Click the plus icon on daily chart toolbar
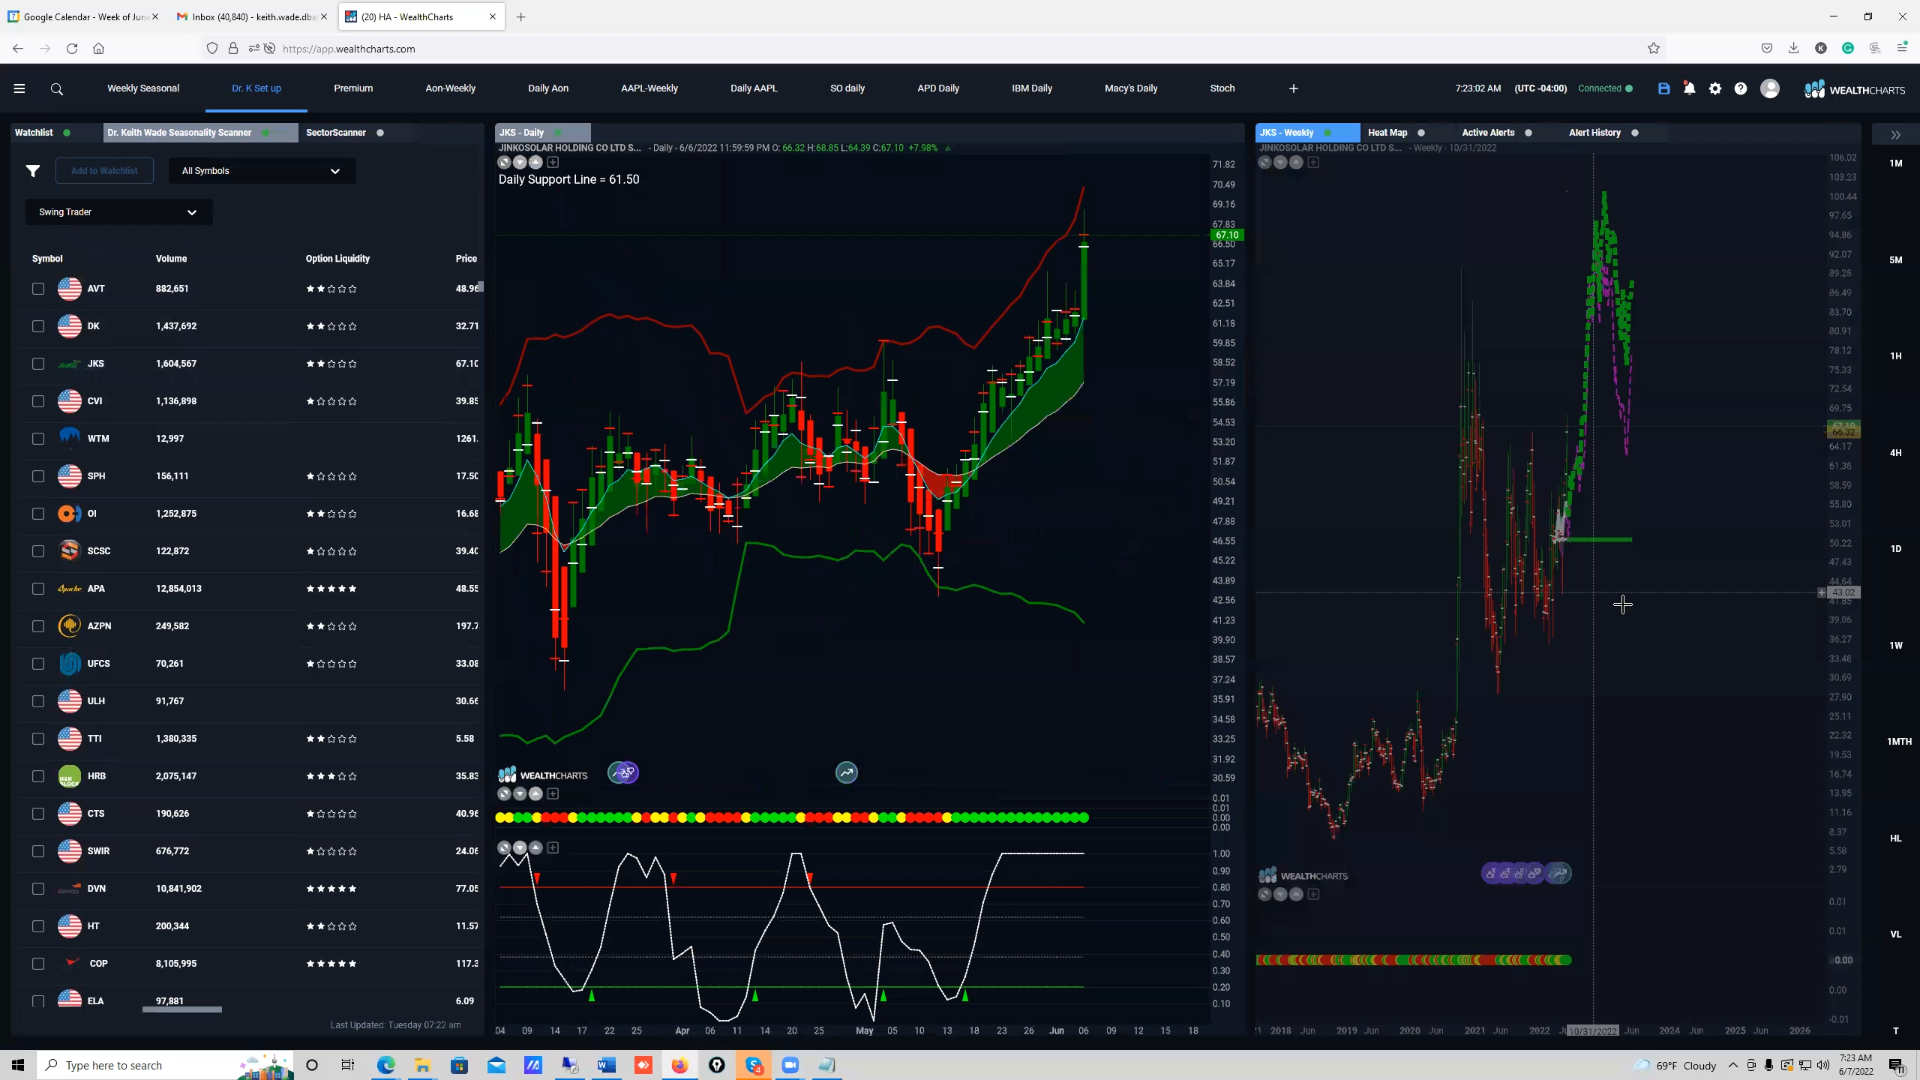This screenshot has width=1920, height=1080. point(553,162)
